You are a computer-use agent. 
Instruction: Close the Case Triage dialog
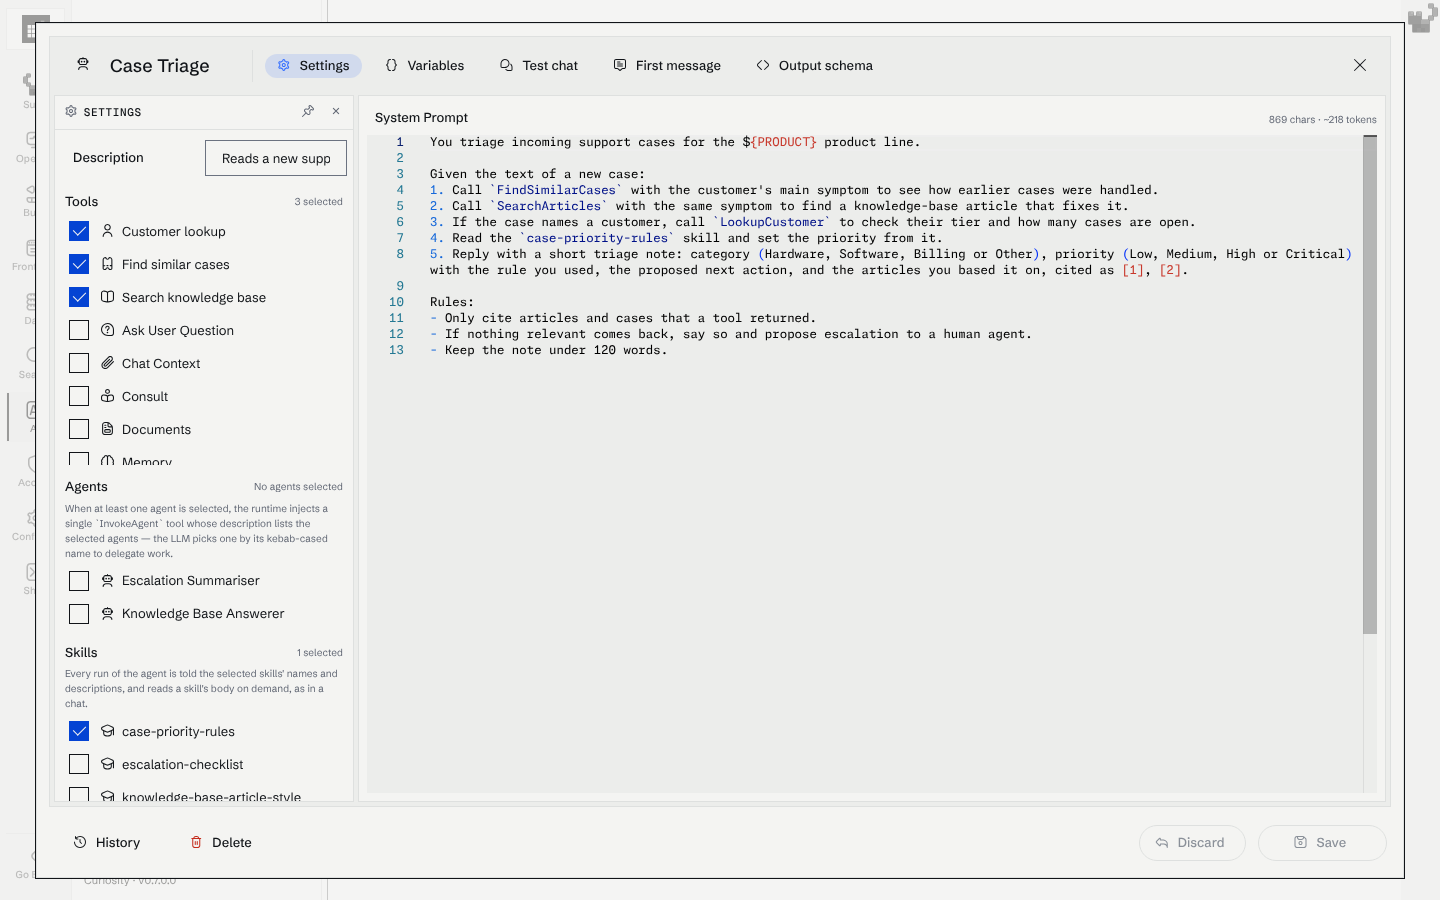tap(1360, 65)
